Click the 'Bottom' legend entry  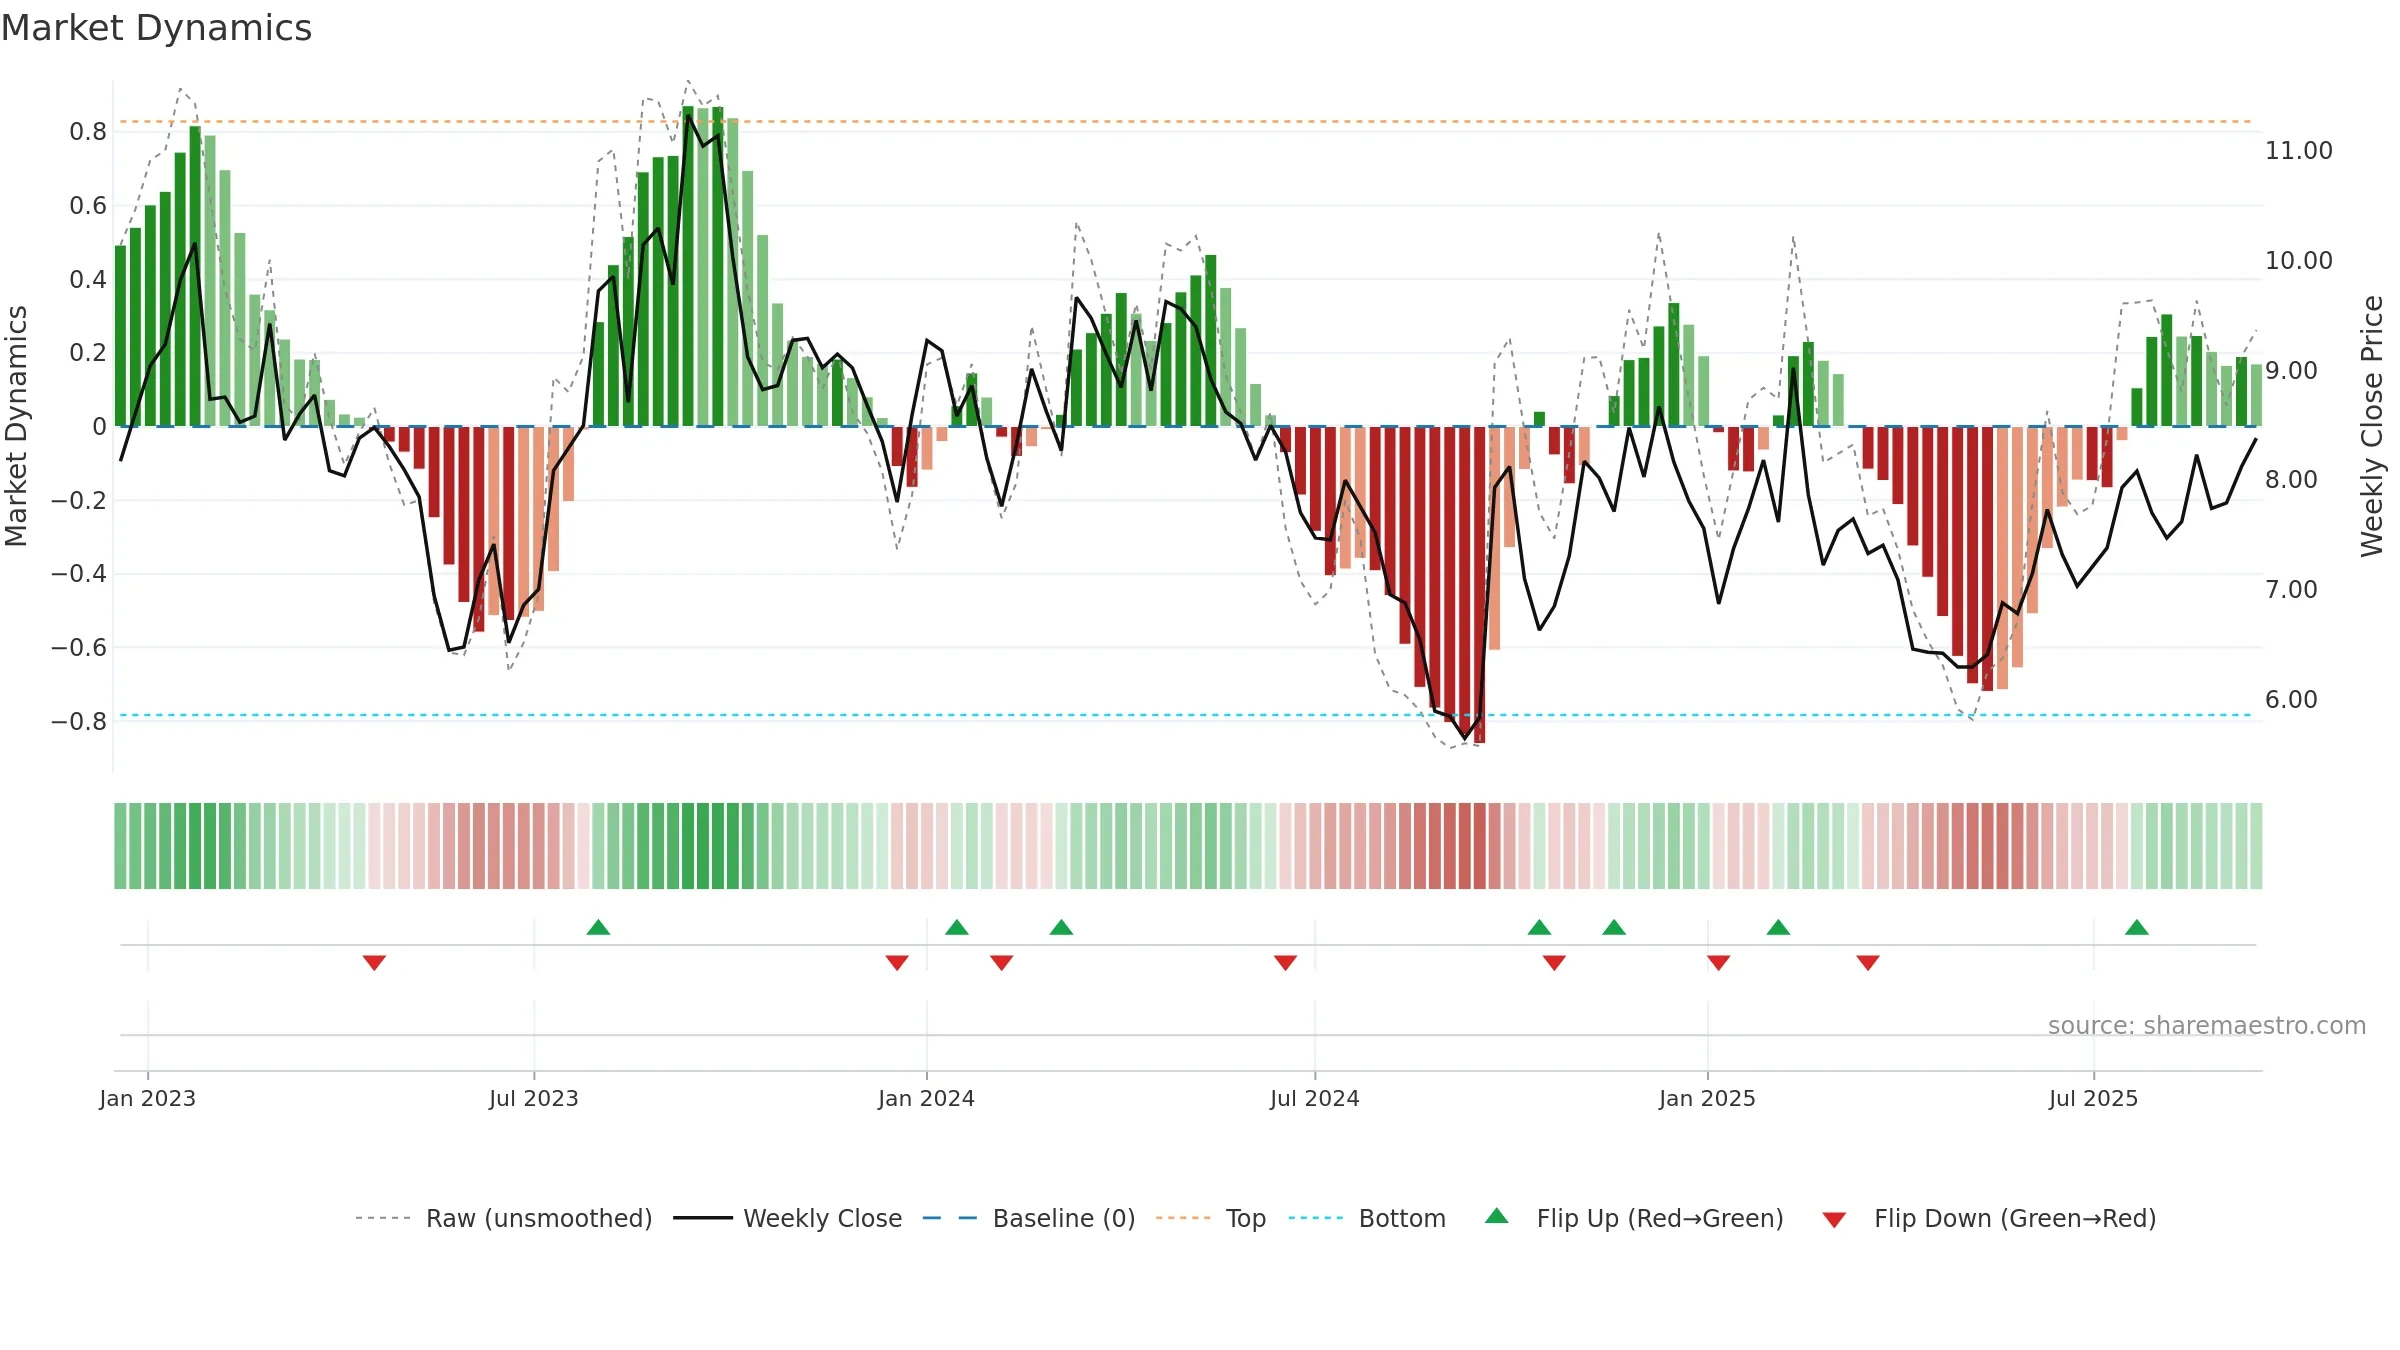(x=1368, y=1218)
